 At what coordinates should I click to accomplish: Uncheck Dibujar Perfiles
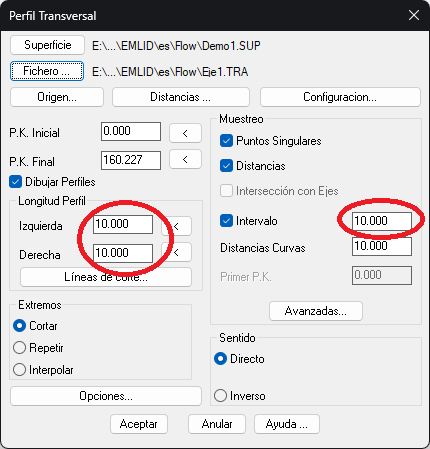click(x=15, y=182)
